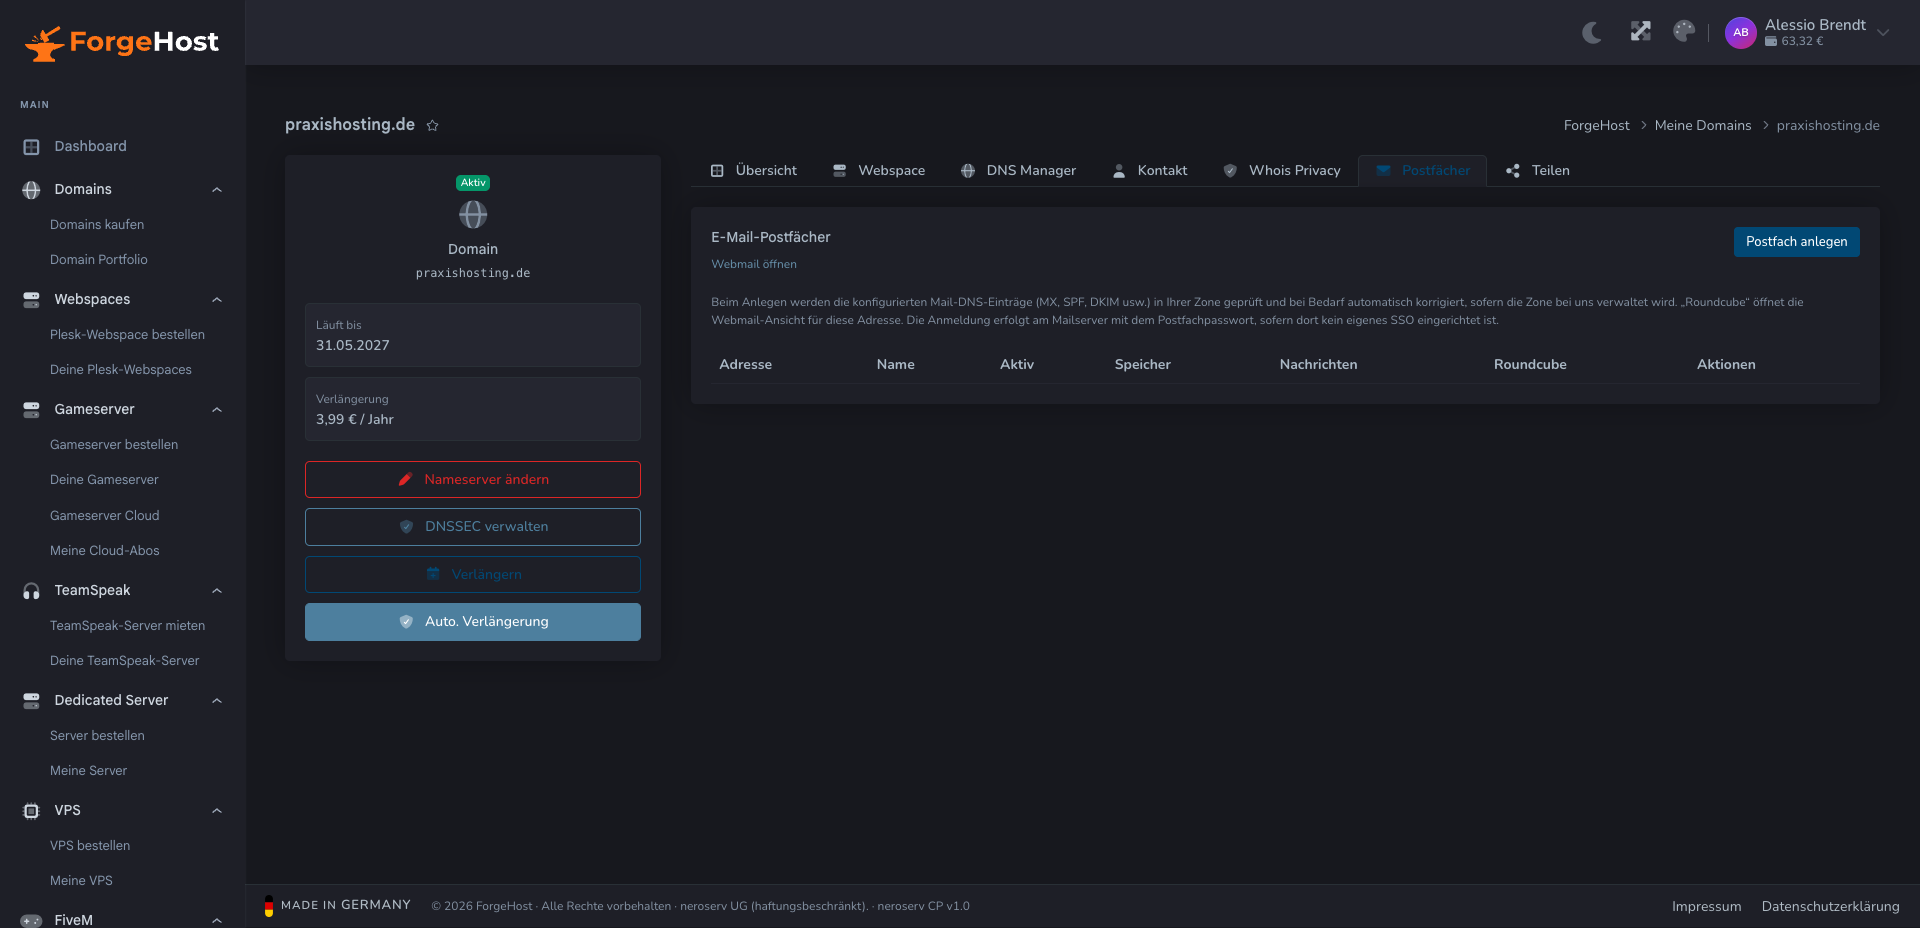Open Deine Plesk-Webspaces
This screenshot has height=928, width=1920.
coord(121,370)
